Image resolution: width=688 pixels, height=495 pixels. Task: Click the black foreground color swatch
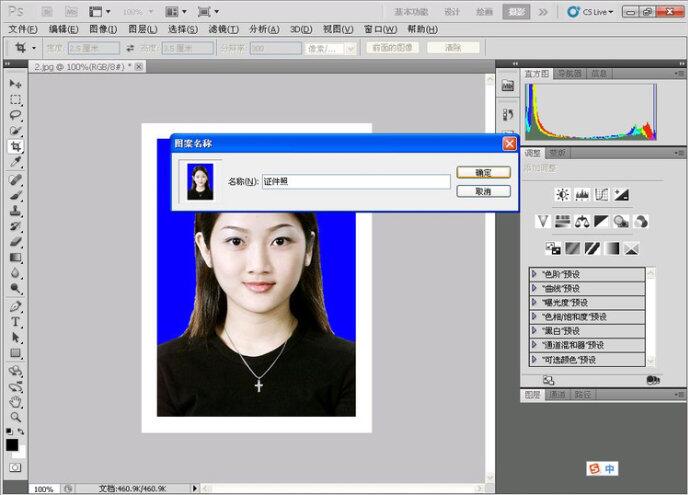(x=12, y=445)
